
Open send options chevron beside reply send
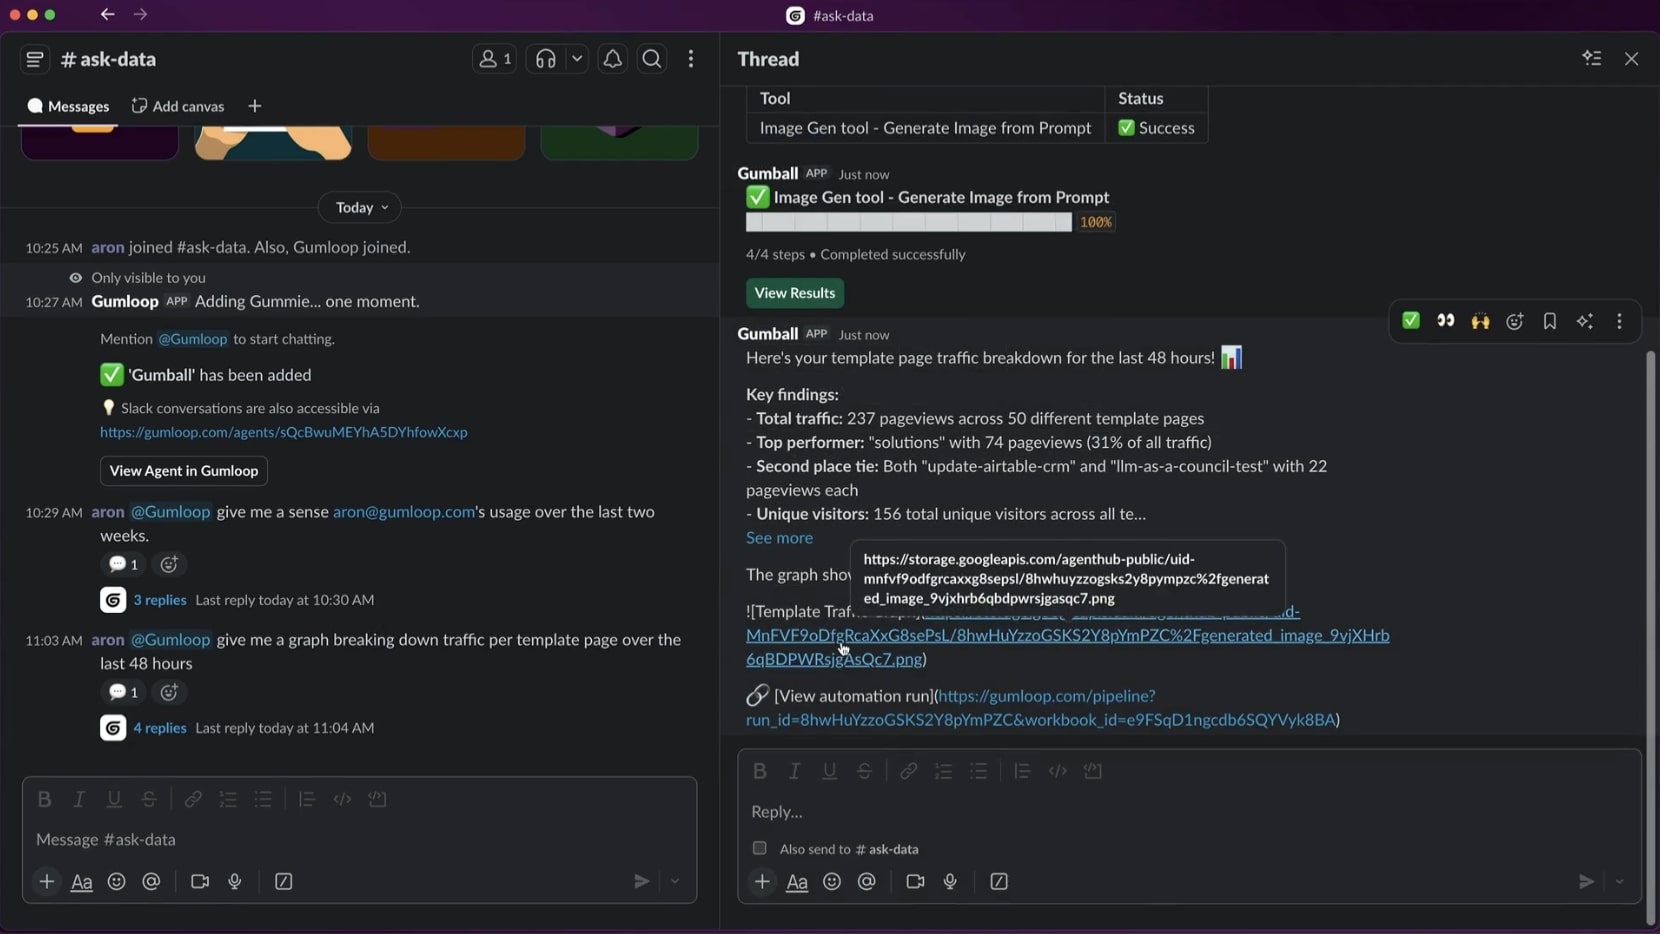[1619, 881]
